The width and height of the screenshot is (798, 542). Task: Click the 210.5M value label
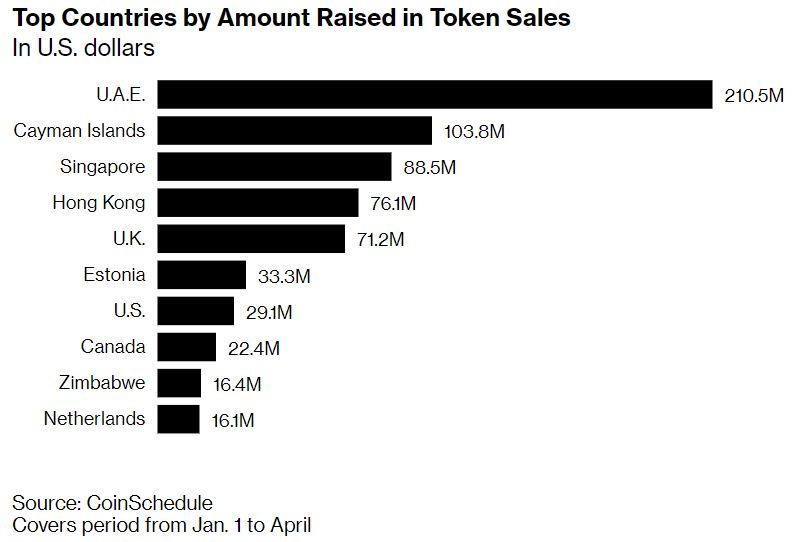[754, 96]
